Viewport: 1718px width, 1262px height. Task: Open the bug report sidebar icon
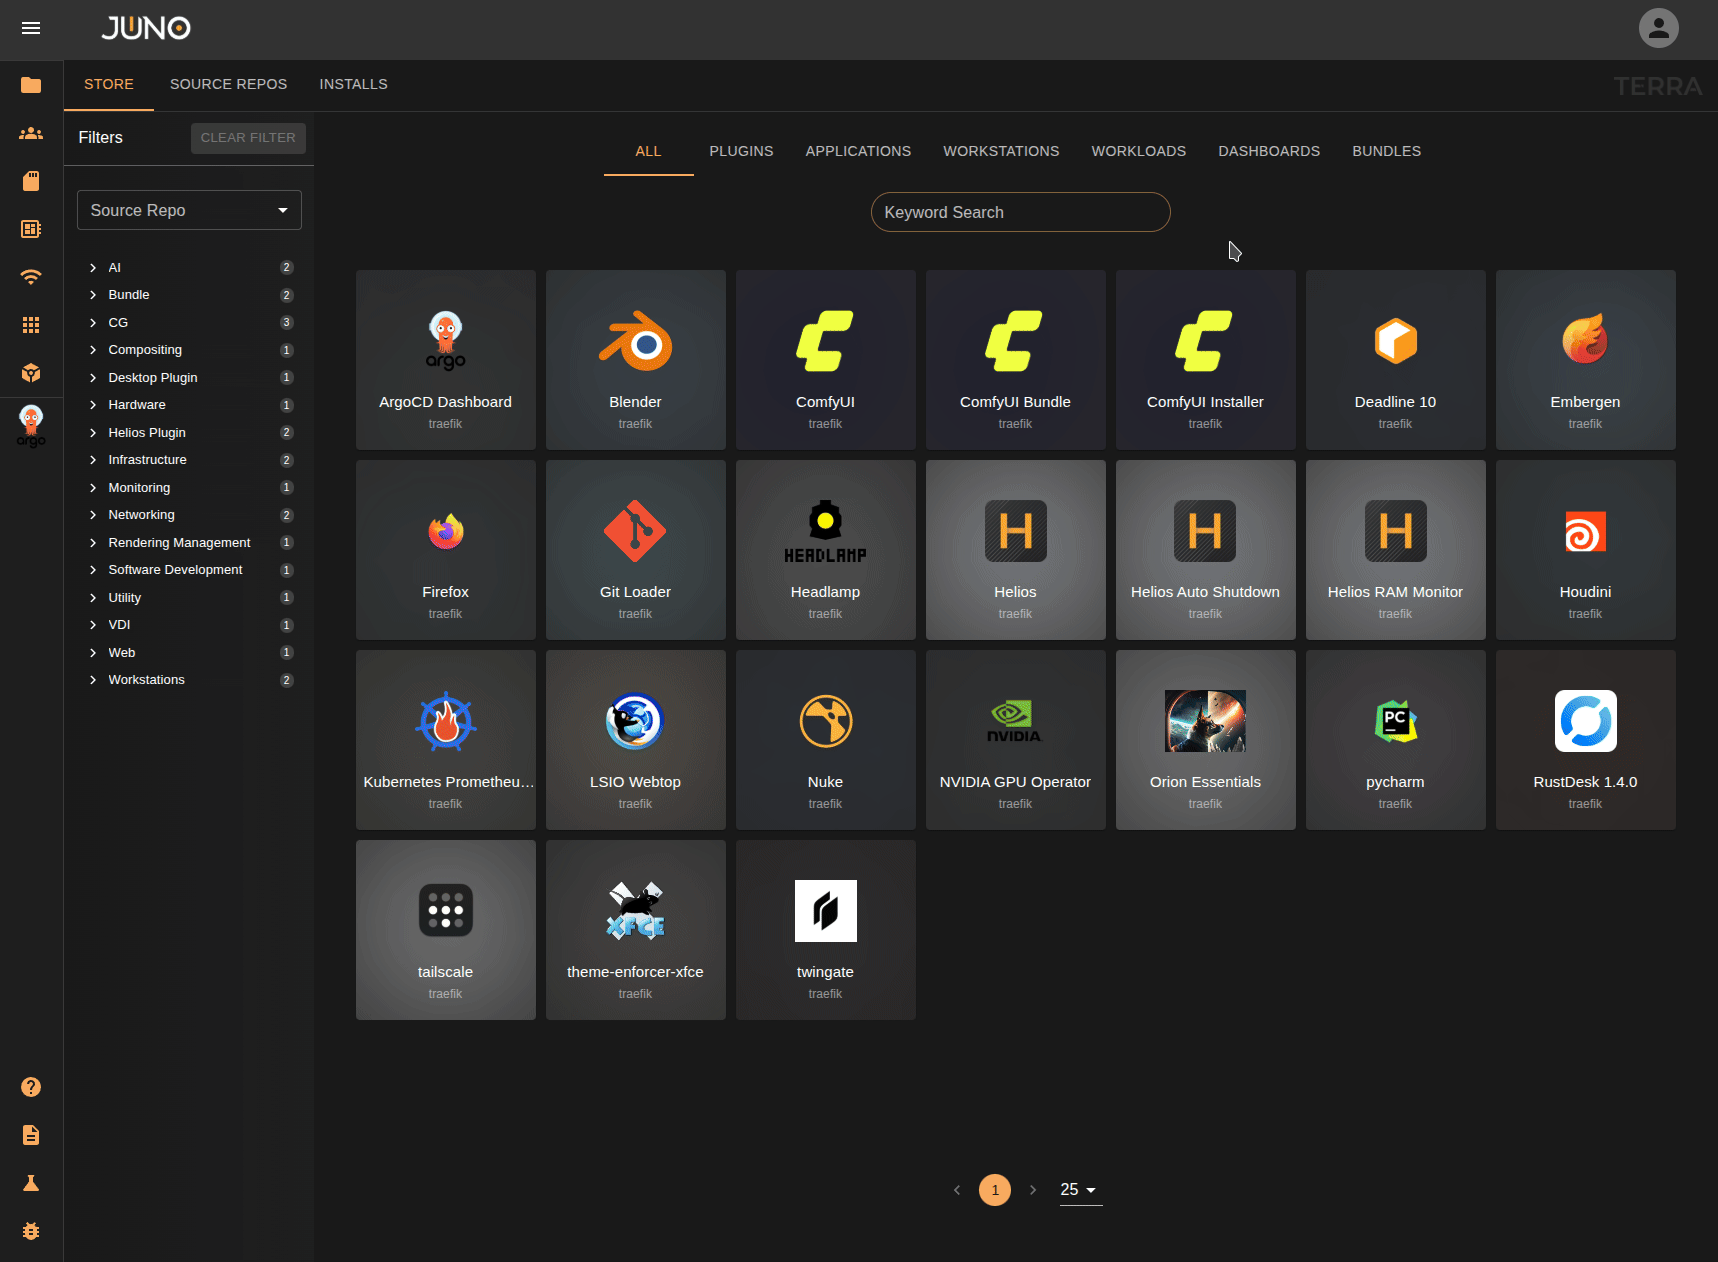(31, 1231)
